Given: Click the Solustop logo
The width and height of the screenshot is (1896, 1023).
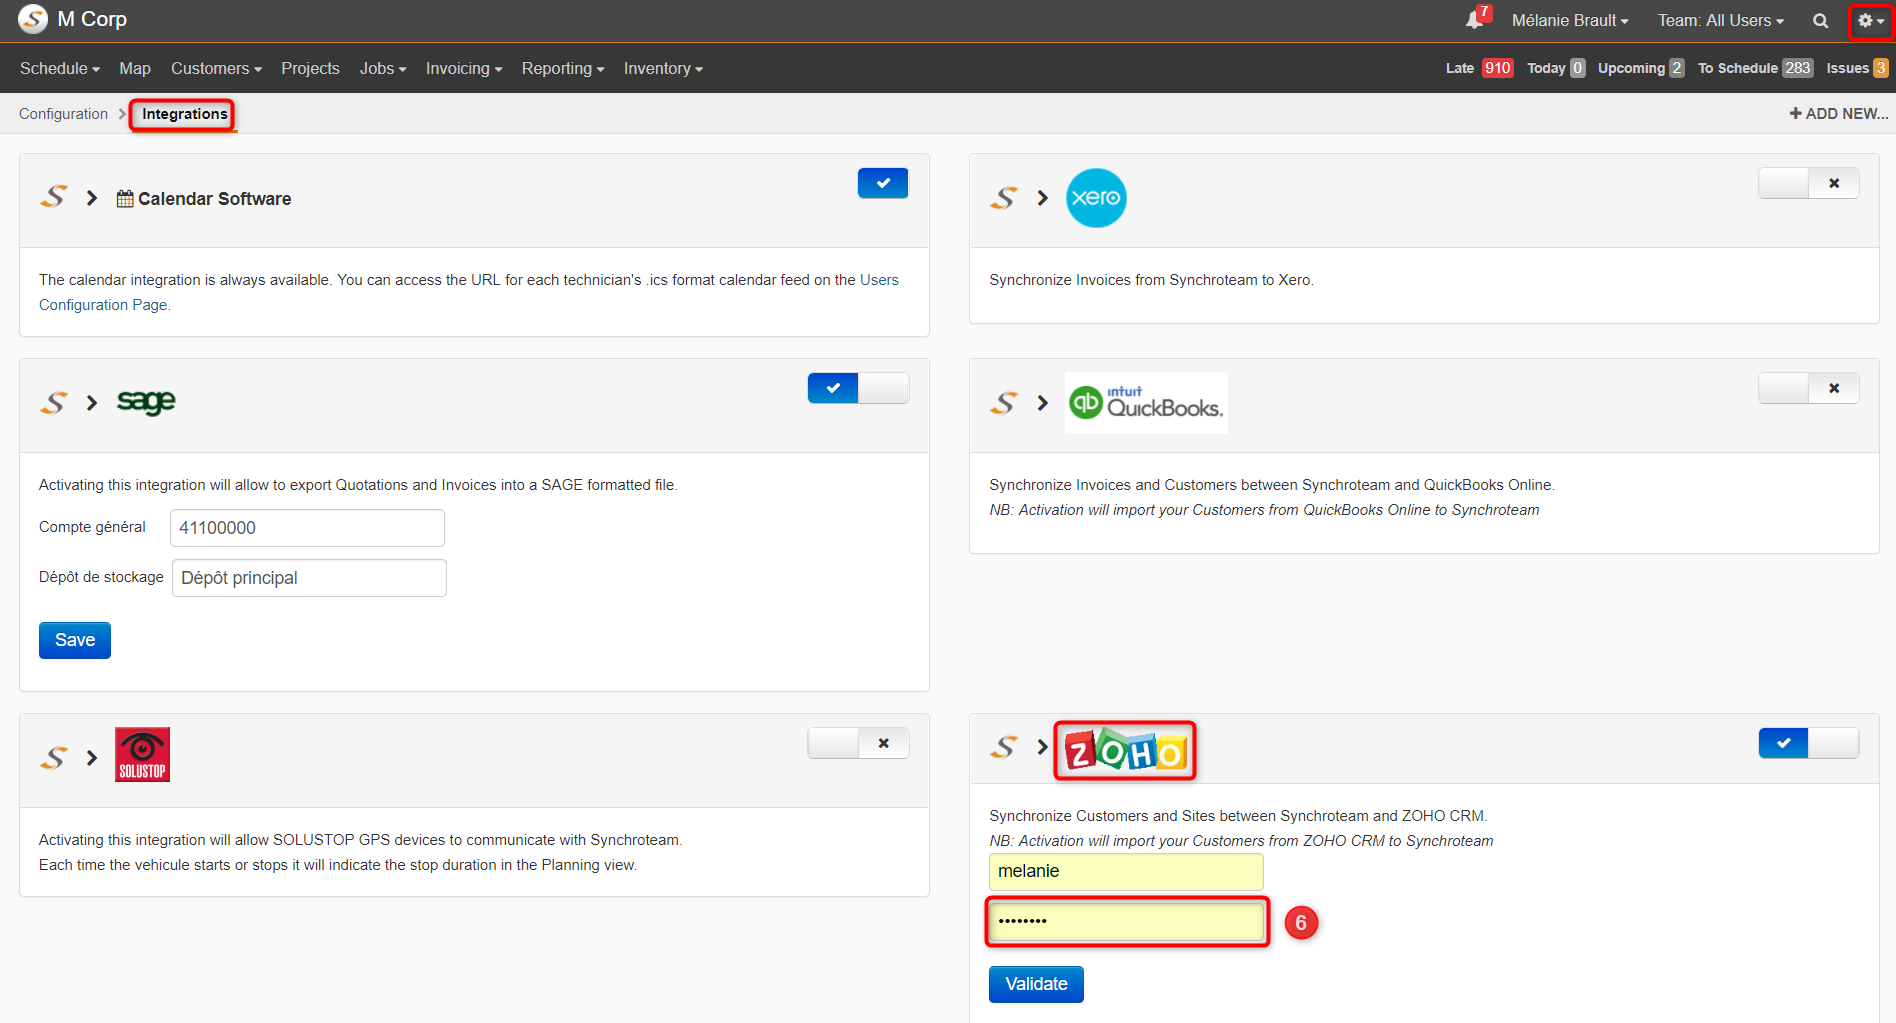Looking at the screenshot, I should [x=142, y=755].
